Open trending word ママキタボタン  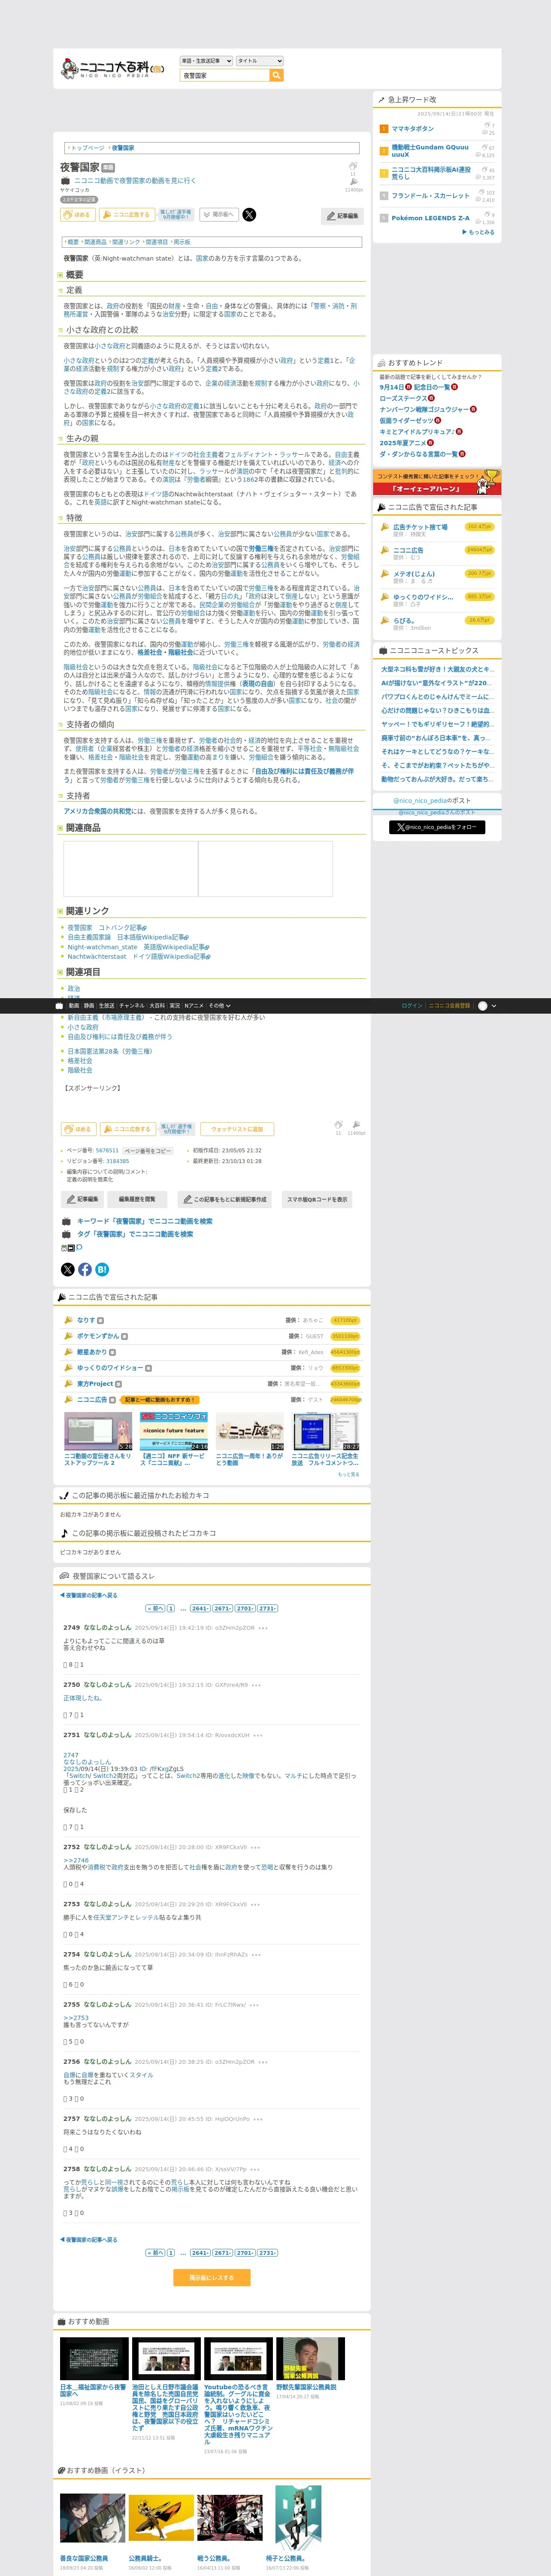coord(413,128)
